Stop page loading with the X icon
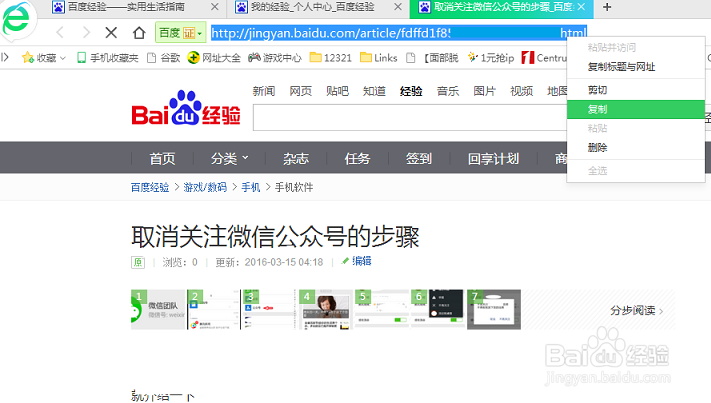This screenshot has height=403, width=711. (x=111, y=33)
